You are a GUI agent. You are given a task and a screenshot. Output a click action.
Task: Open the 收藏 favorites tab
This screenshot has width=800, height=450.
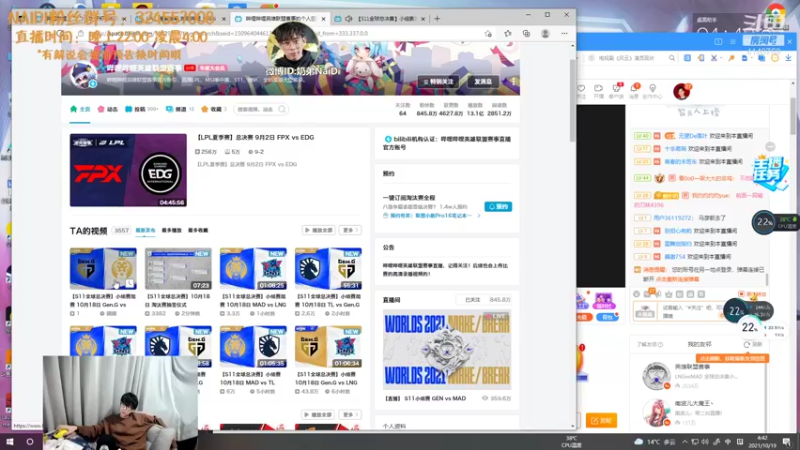[212, 109]
